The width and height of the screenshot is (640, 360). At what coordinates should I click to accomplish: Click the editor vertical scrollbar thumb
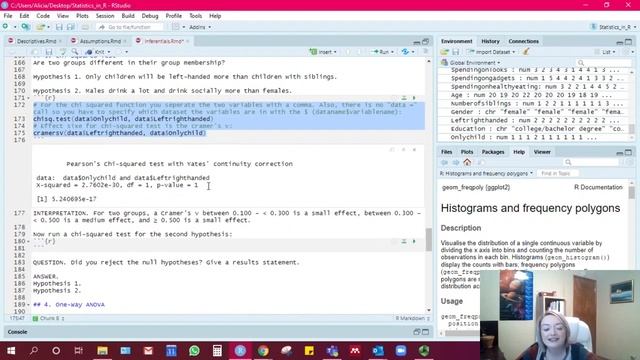click(429, 239)
